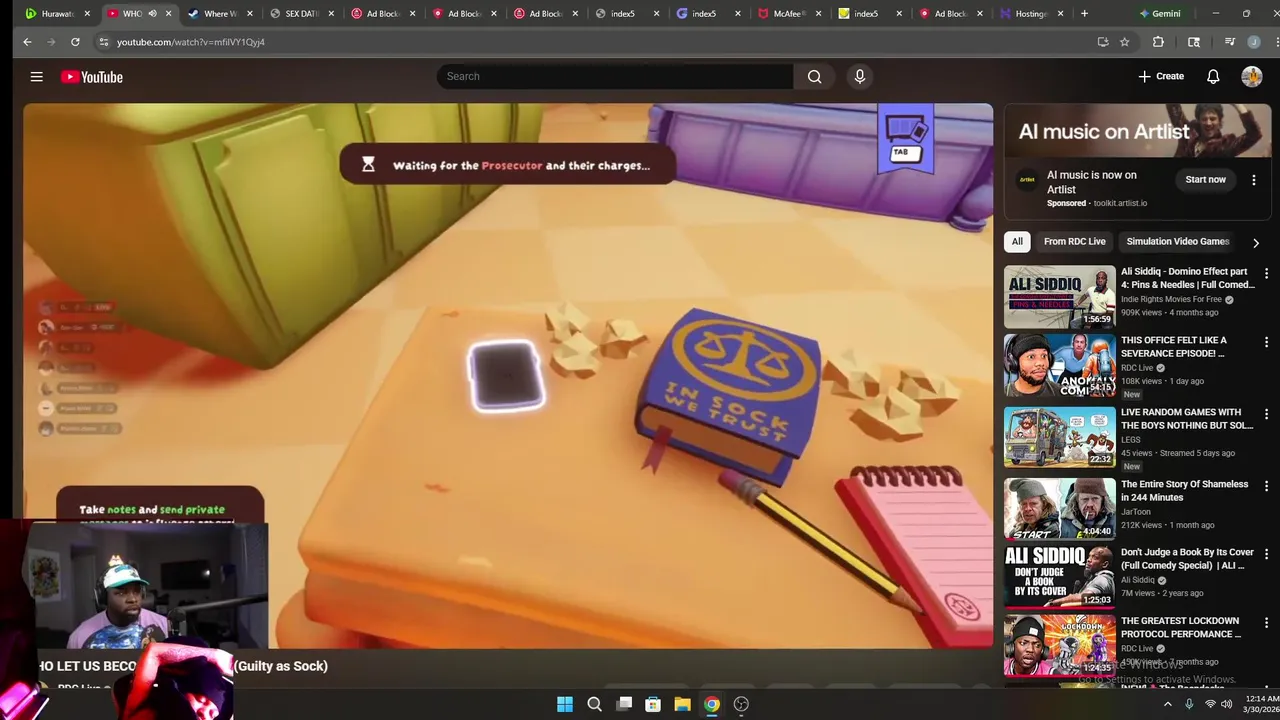Mute the playing YouTube tab via speaker icon
The width and height of the screenshot is (1280, 720).
(152, 14)
